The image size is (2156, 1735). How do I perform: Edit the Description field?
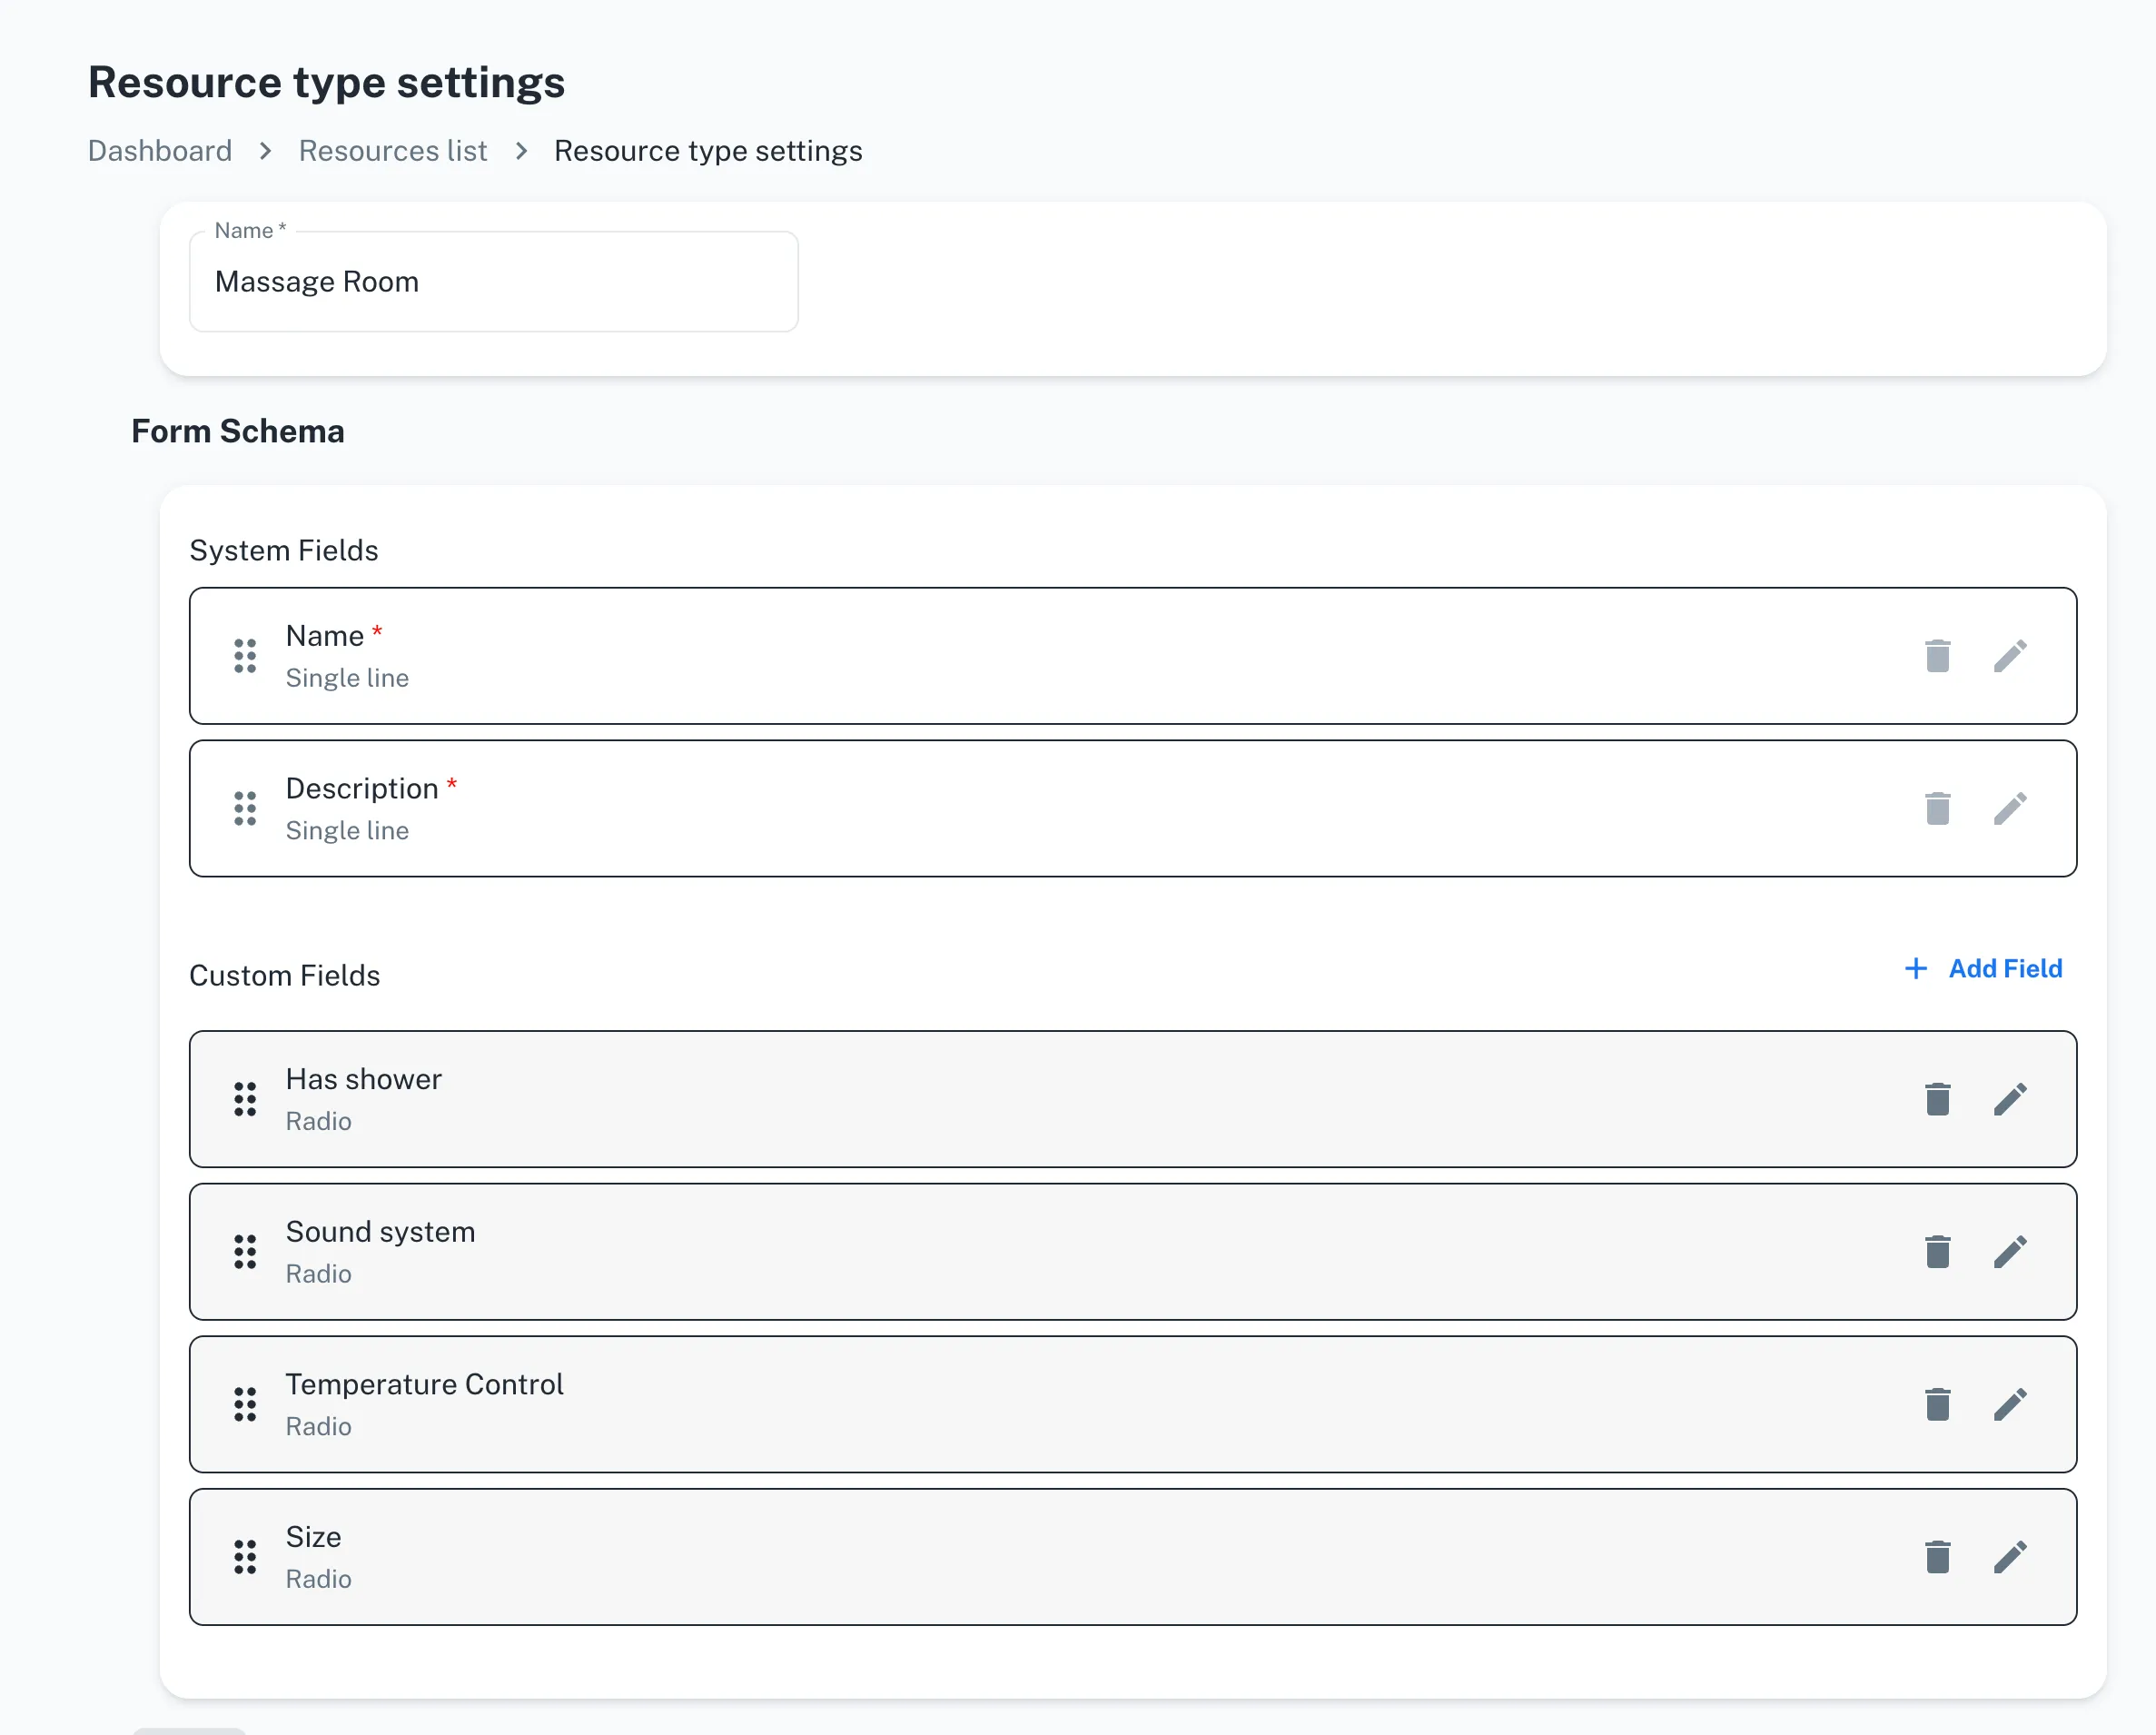2009,808
